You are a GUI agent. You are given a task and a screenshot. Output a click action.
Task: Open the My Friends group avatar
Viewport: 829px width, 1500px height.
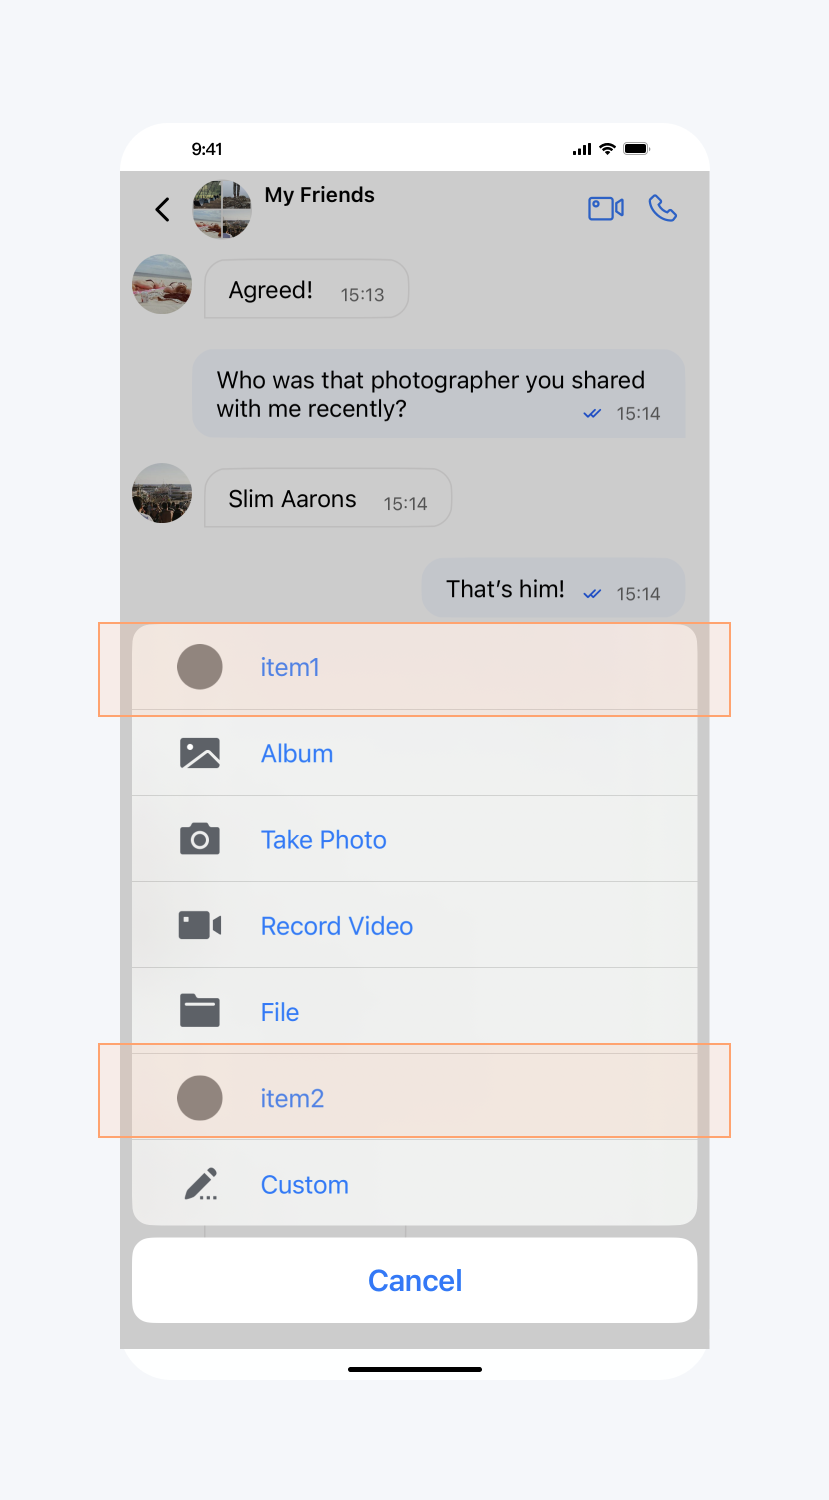coord(222,209)
